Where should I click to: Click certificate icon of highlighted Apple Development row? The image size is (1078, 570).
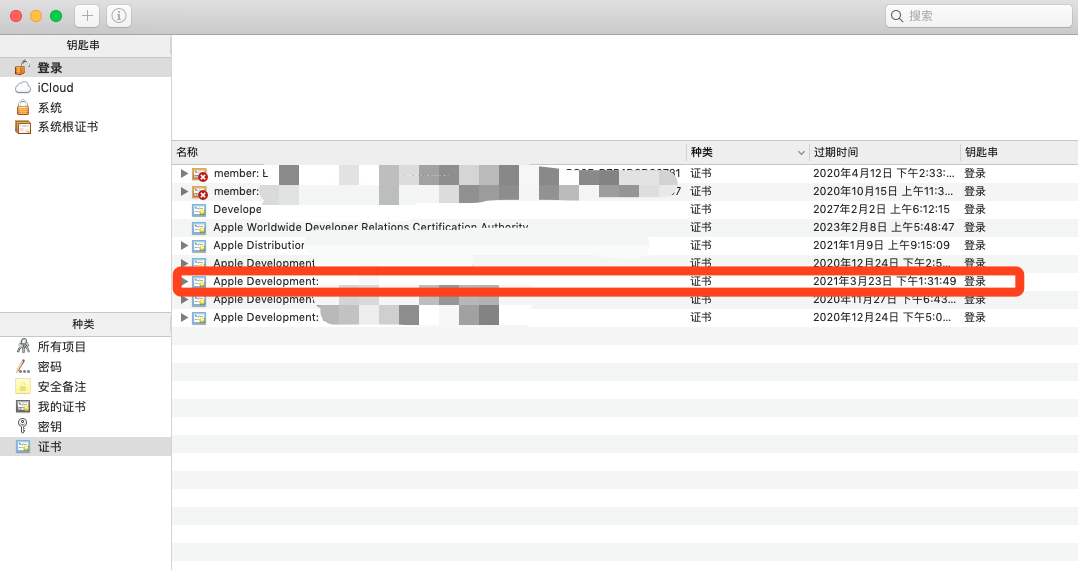pyautogui.click(x=199, y=281)
